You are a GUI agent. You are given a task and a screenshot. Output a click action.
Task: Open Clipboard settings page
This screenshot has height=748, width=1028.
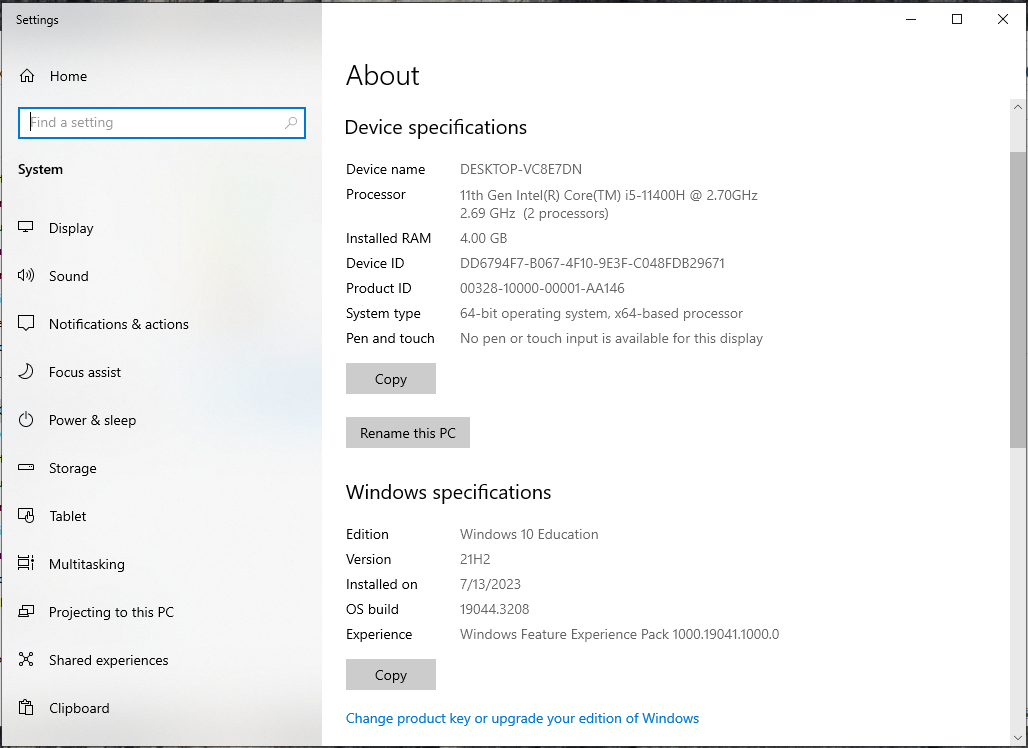[x=161, y=708]
